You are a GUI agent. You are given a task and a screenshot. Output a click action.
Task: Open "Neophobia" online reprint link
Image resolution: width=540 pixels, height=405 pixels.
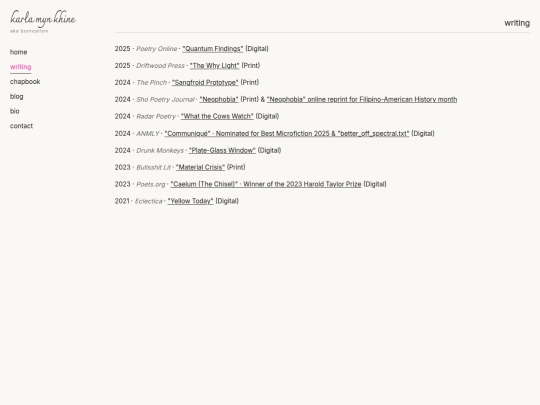[x=362, y=99]
